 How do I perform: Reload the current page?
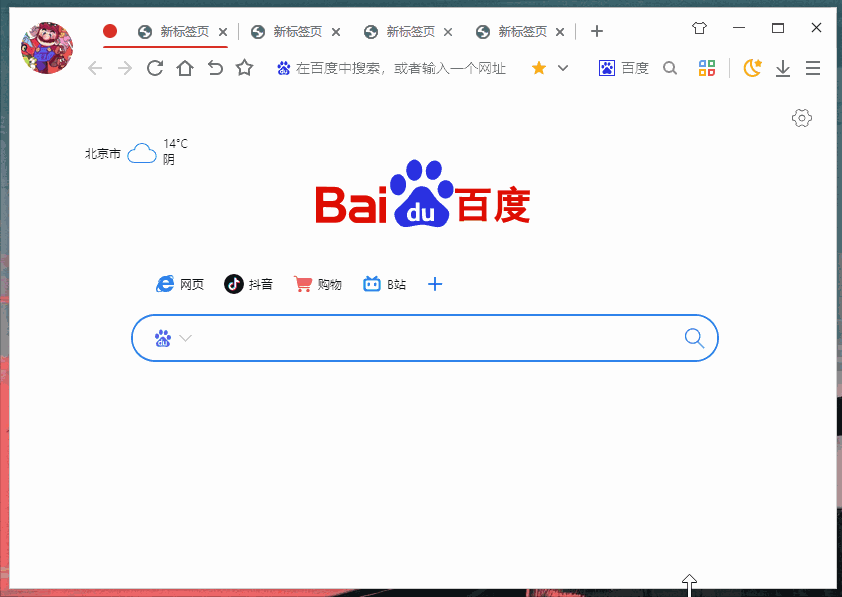[x=155, y=68]
